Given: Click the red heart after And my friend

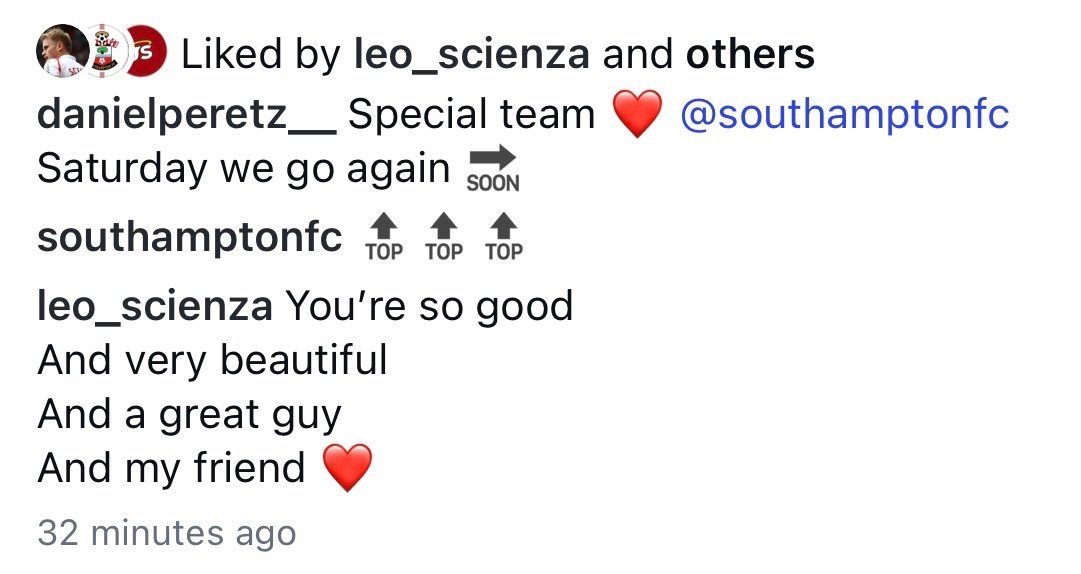Looking at the screenshot, I should click(x=347, y=468).
